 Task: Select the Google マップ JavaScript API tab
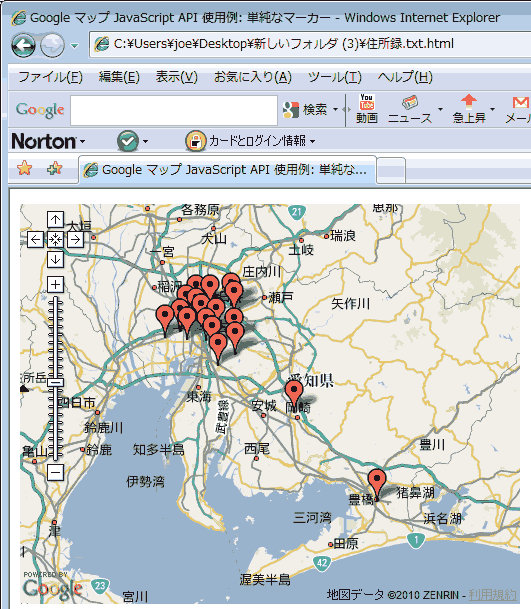pyautogui.click(x=227, y=170)
